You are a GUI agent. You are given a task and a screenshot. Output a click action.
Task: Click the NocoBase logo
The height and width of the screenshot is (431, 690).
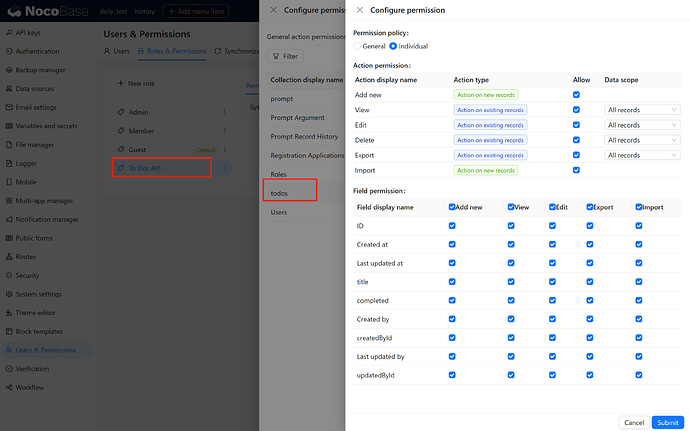click(x=48, y=11)
